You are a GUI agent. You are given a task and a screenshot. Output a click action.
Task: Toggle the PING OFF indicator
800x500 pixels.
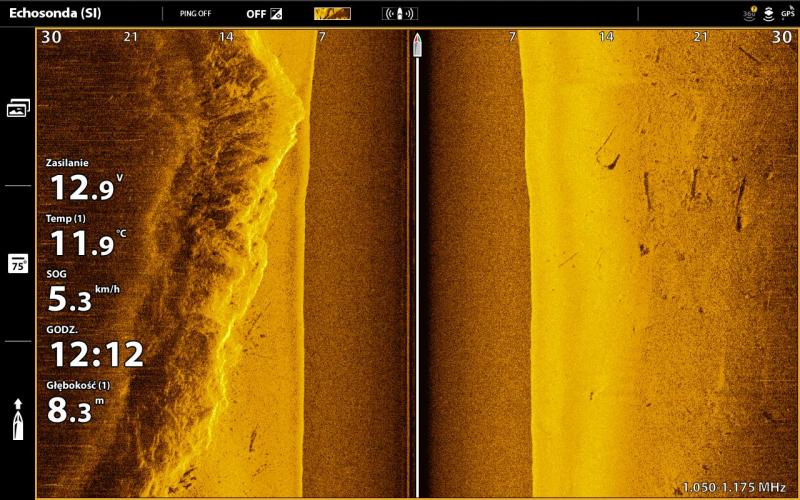(x=195, y=14)
